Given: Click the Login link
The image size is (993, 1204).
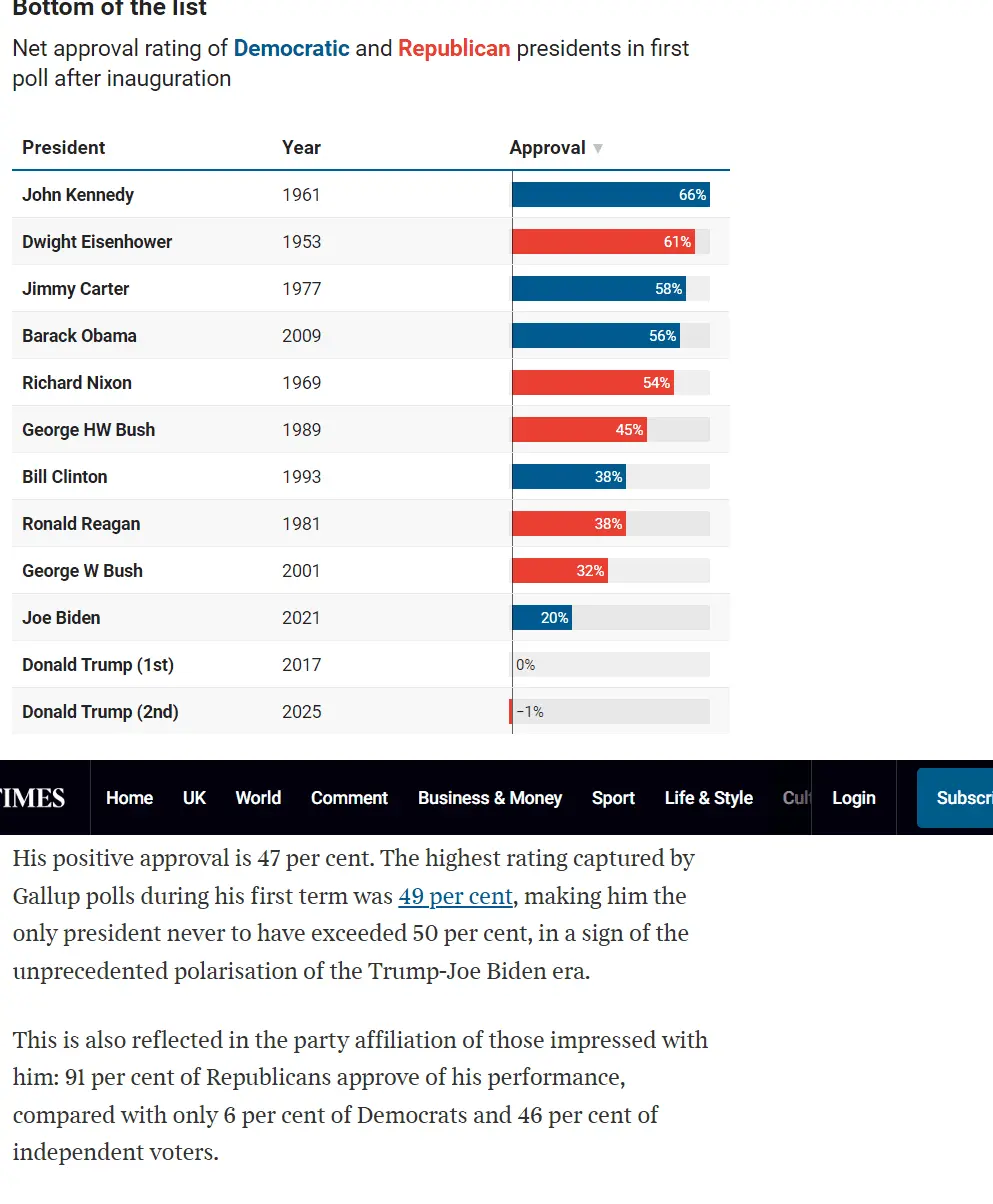Looking at the screenshot, I should pos(853,798).
